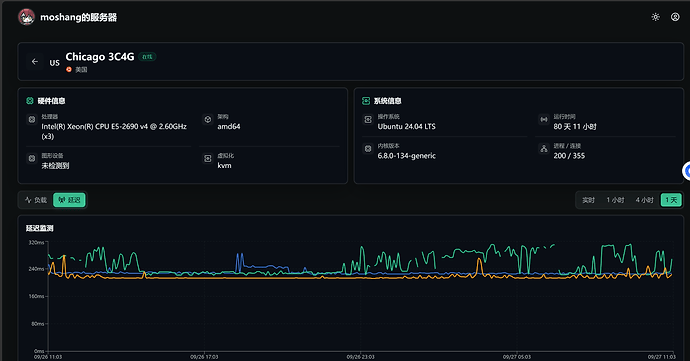Click the architecture icon beside amd64

(208, 119)
